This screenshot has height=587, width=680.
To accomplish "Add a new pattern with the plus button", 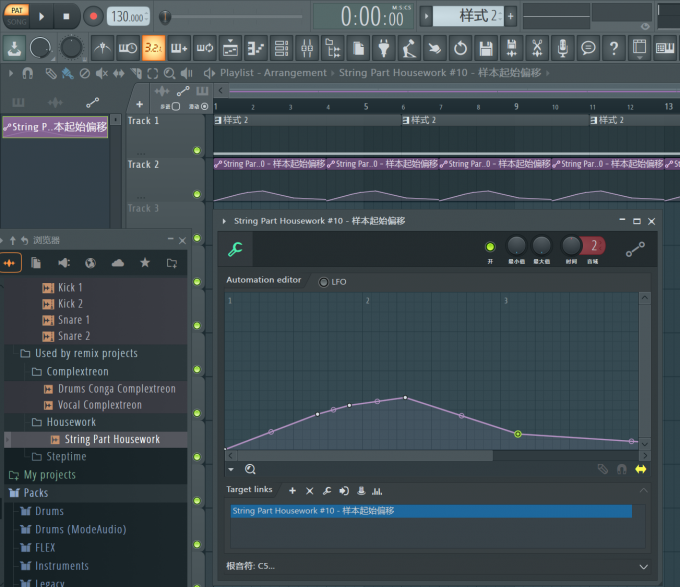I will pos(510,16).
